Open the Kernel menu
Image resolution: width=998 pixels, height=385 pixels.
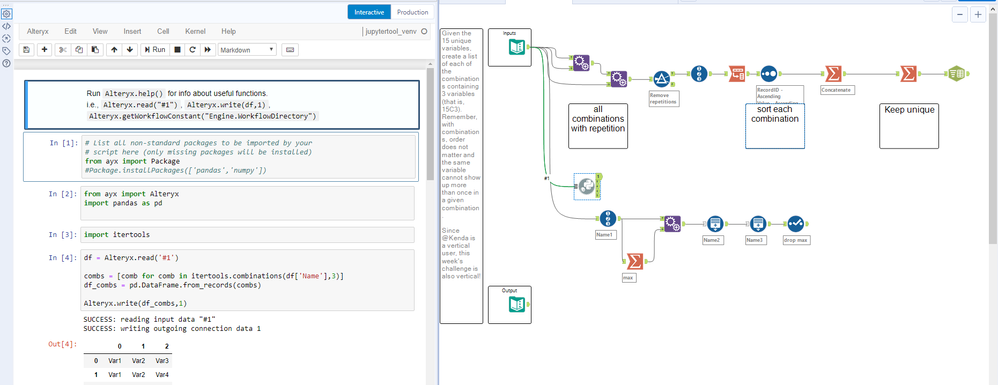[x=195, y=31]
